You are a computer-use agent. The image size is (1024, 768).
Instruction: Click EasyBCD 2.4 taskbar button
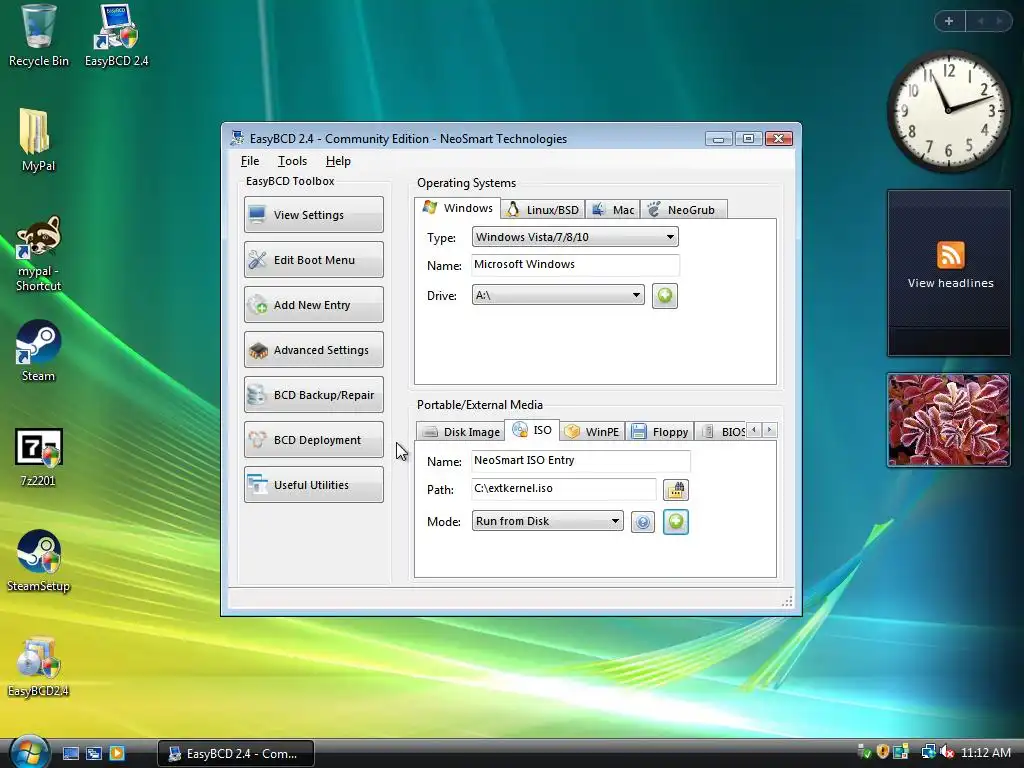(x=236, y=754)
